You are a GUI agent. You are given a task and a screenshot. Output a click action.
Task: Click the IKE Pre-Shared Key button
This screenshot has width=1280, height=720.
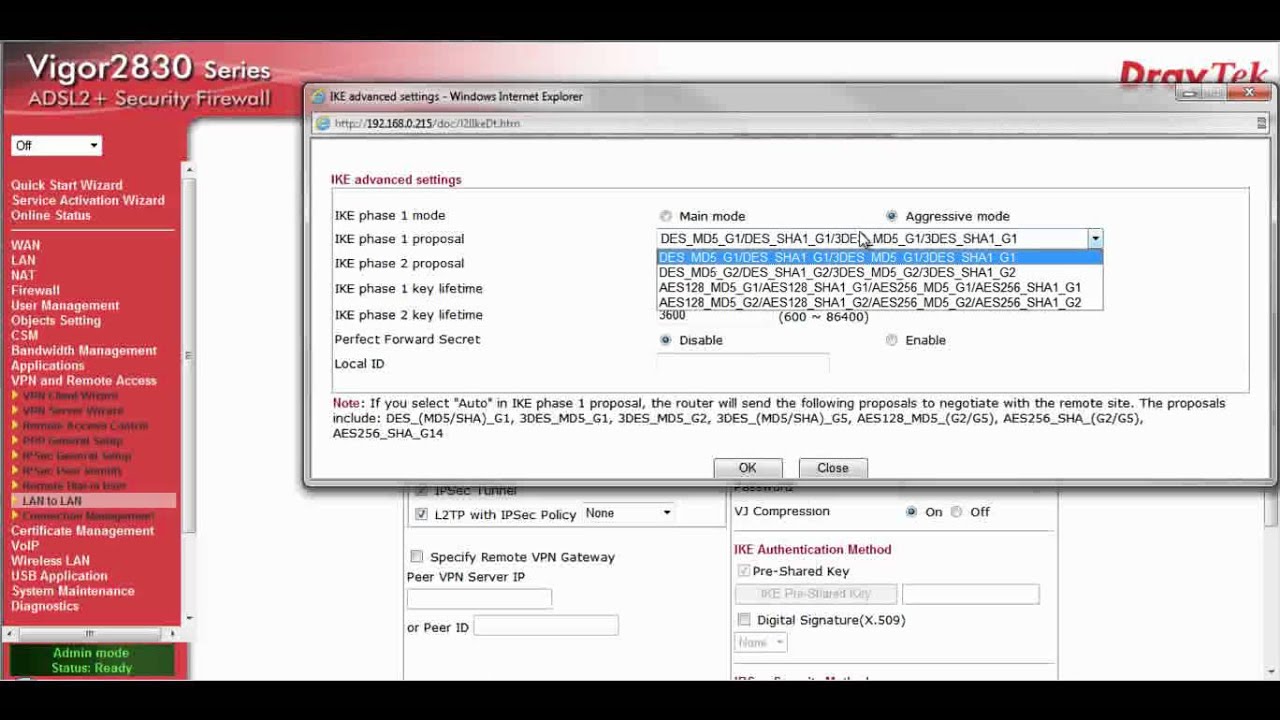(815, 594)
